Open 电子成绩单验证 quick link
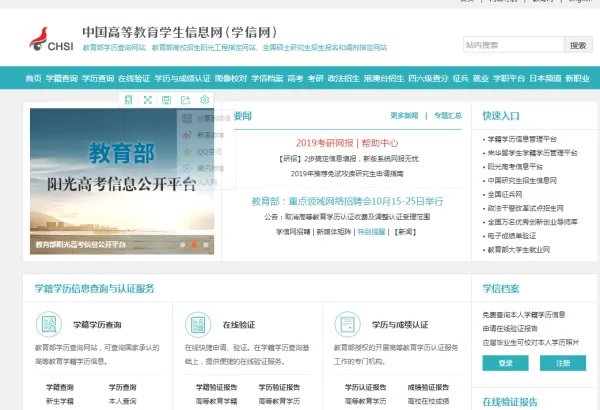Image resolution: width=600 pixels, height=410 pixels. click(512, 235)
